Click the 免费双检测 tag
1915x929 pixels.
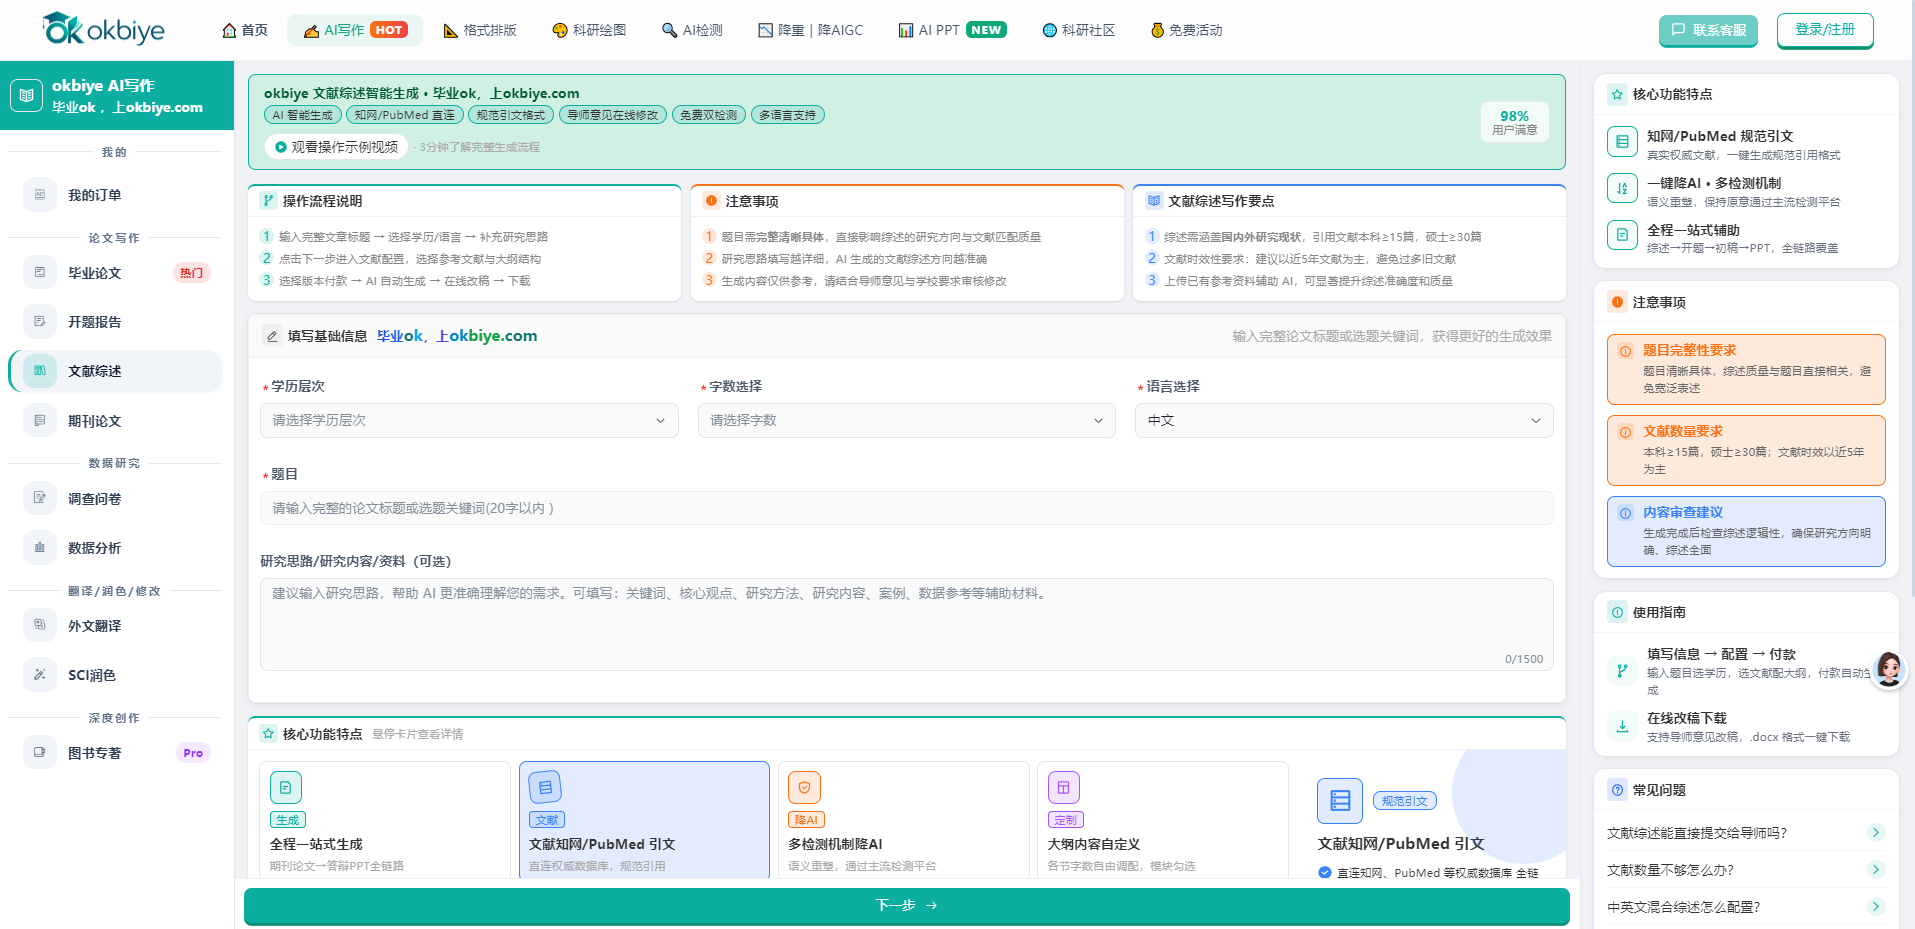coord(709,115)
